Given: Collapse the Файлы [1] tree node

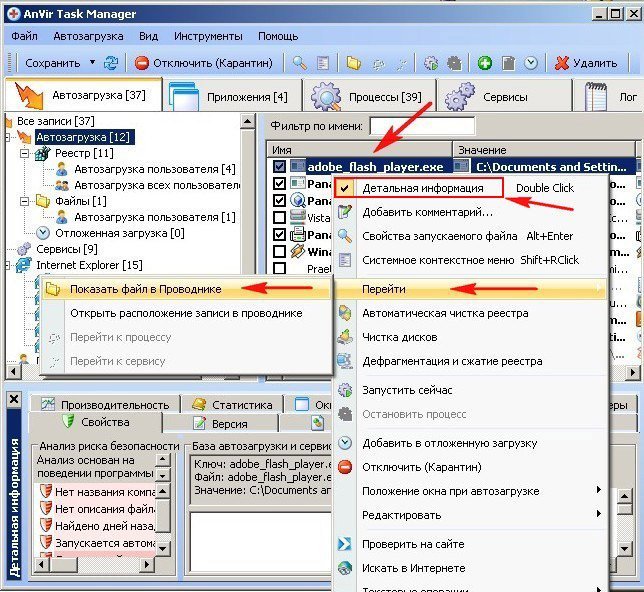Looking at the screenshot, I should point(25,201).
